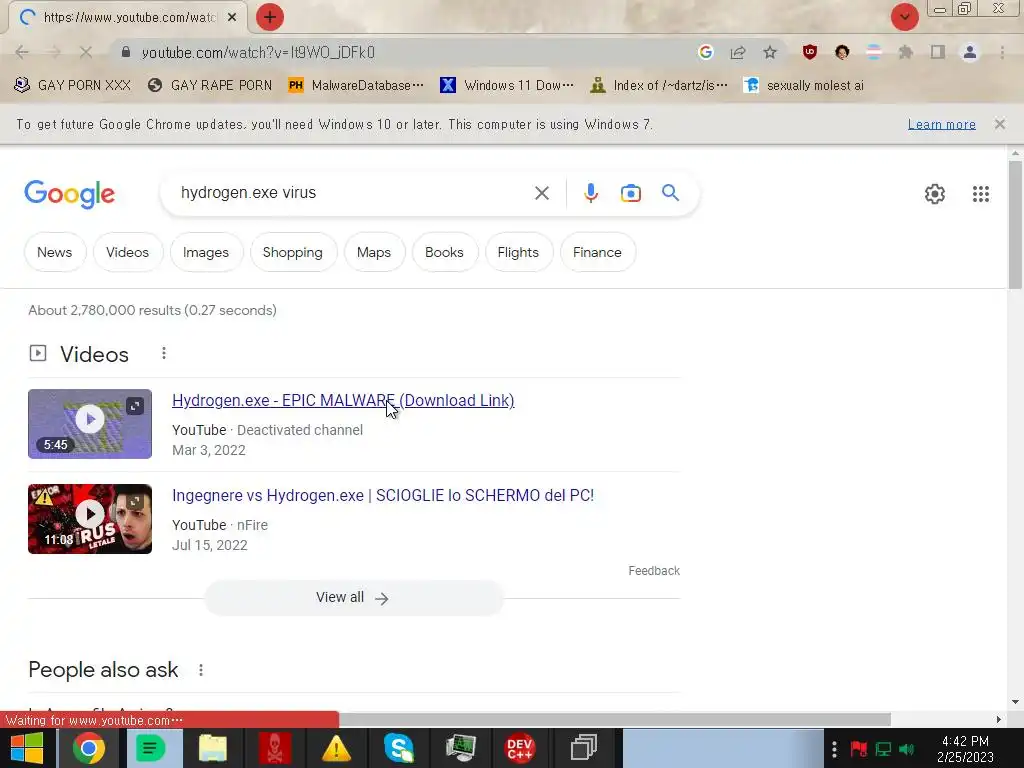Open Google quick settings gear
The image size is (1024, 768).
(x=935, y=194)
